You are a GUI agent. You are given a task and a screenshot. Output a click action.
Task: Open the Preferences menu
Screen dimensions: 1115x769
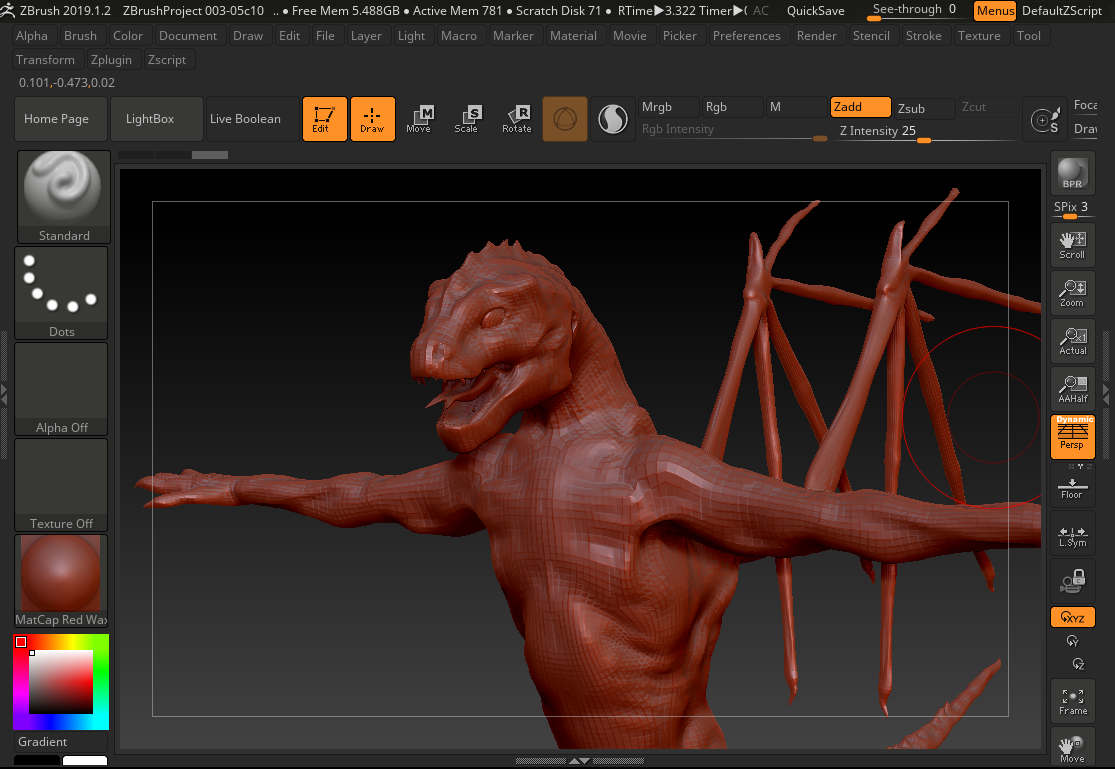pyautogui.click(x=746, y=36)
